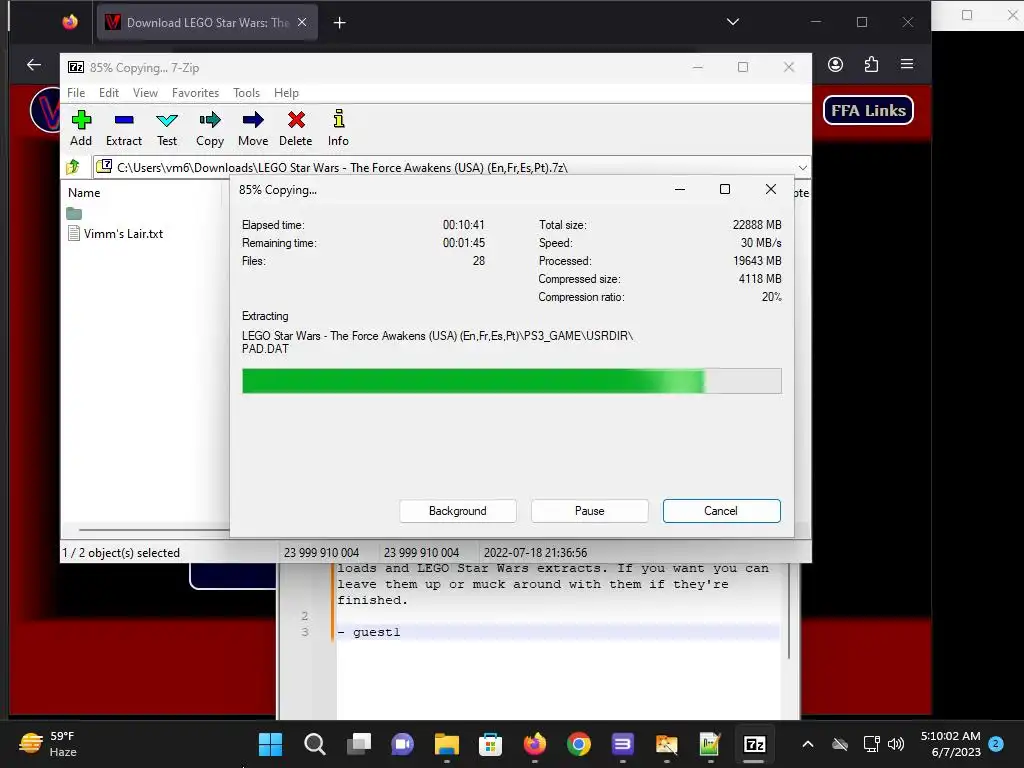The image size is (1024, 768).
Task: Open Google Chrome from the taskbar
Action: [x=579, y=744]
